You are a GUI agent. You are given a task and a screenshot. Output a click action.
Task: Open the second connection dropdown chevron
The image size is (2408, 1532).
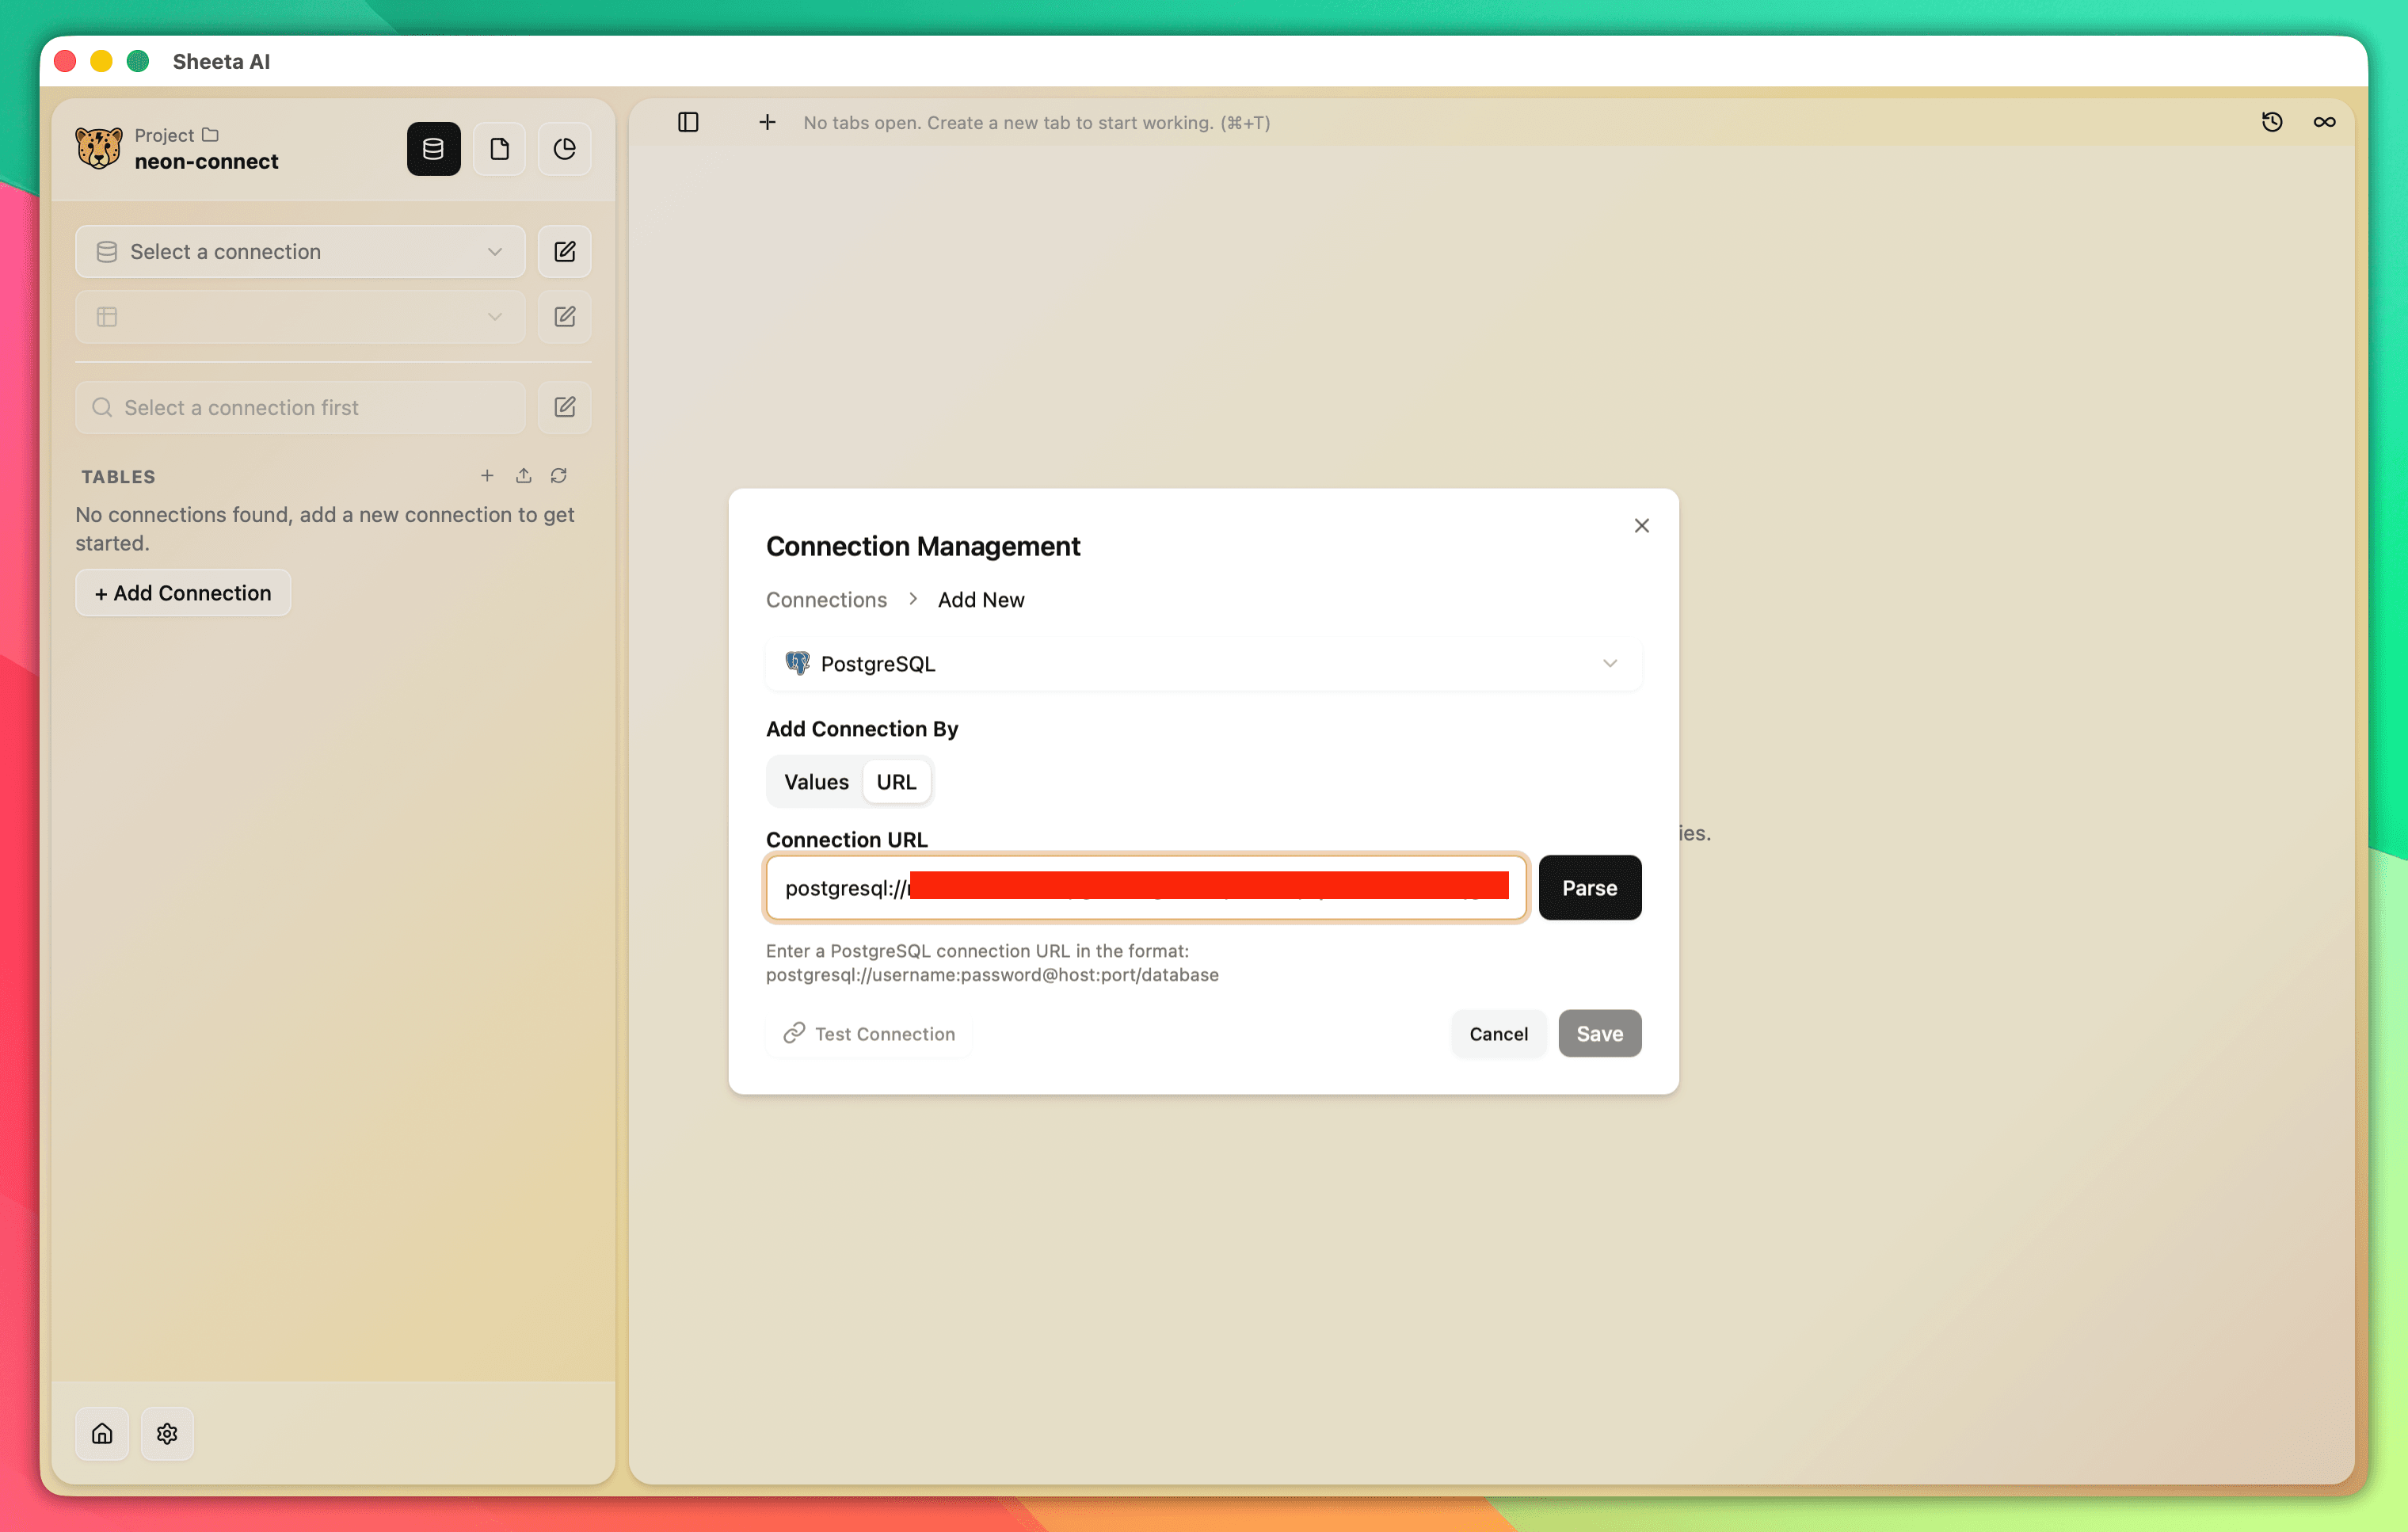coord(495,316)
